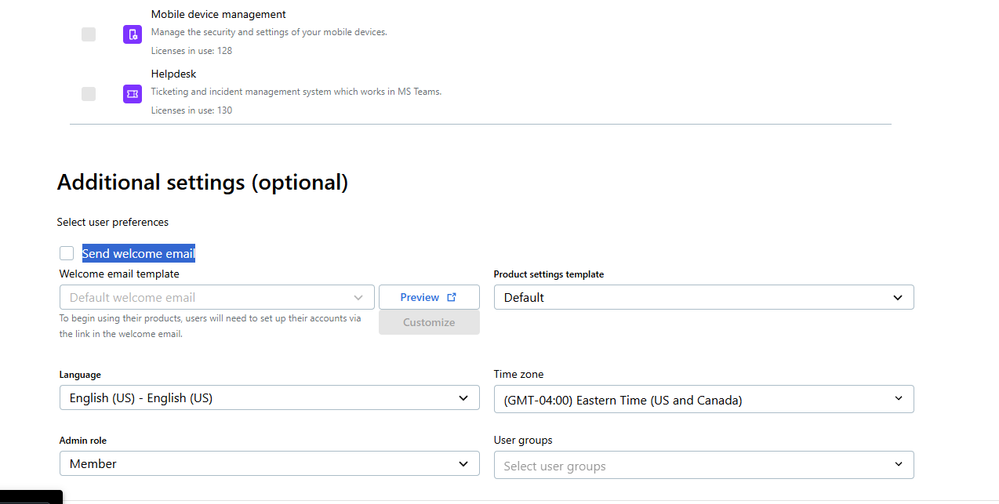
Task: Enable the Helpdesk product checkbox
Action: (x=89, y=93)
